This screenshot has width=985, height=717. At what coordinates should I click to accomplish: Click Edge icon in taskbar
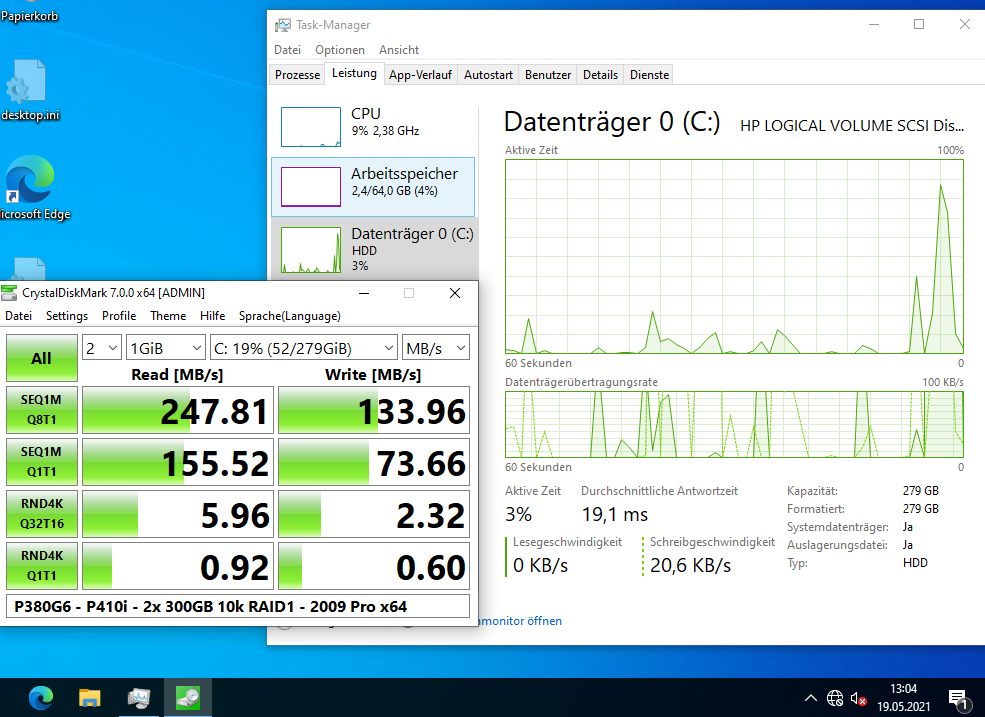coord(41,698)
